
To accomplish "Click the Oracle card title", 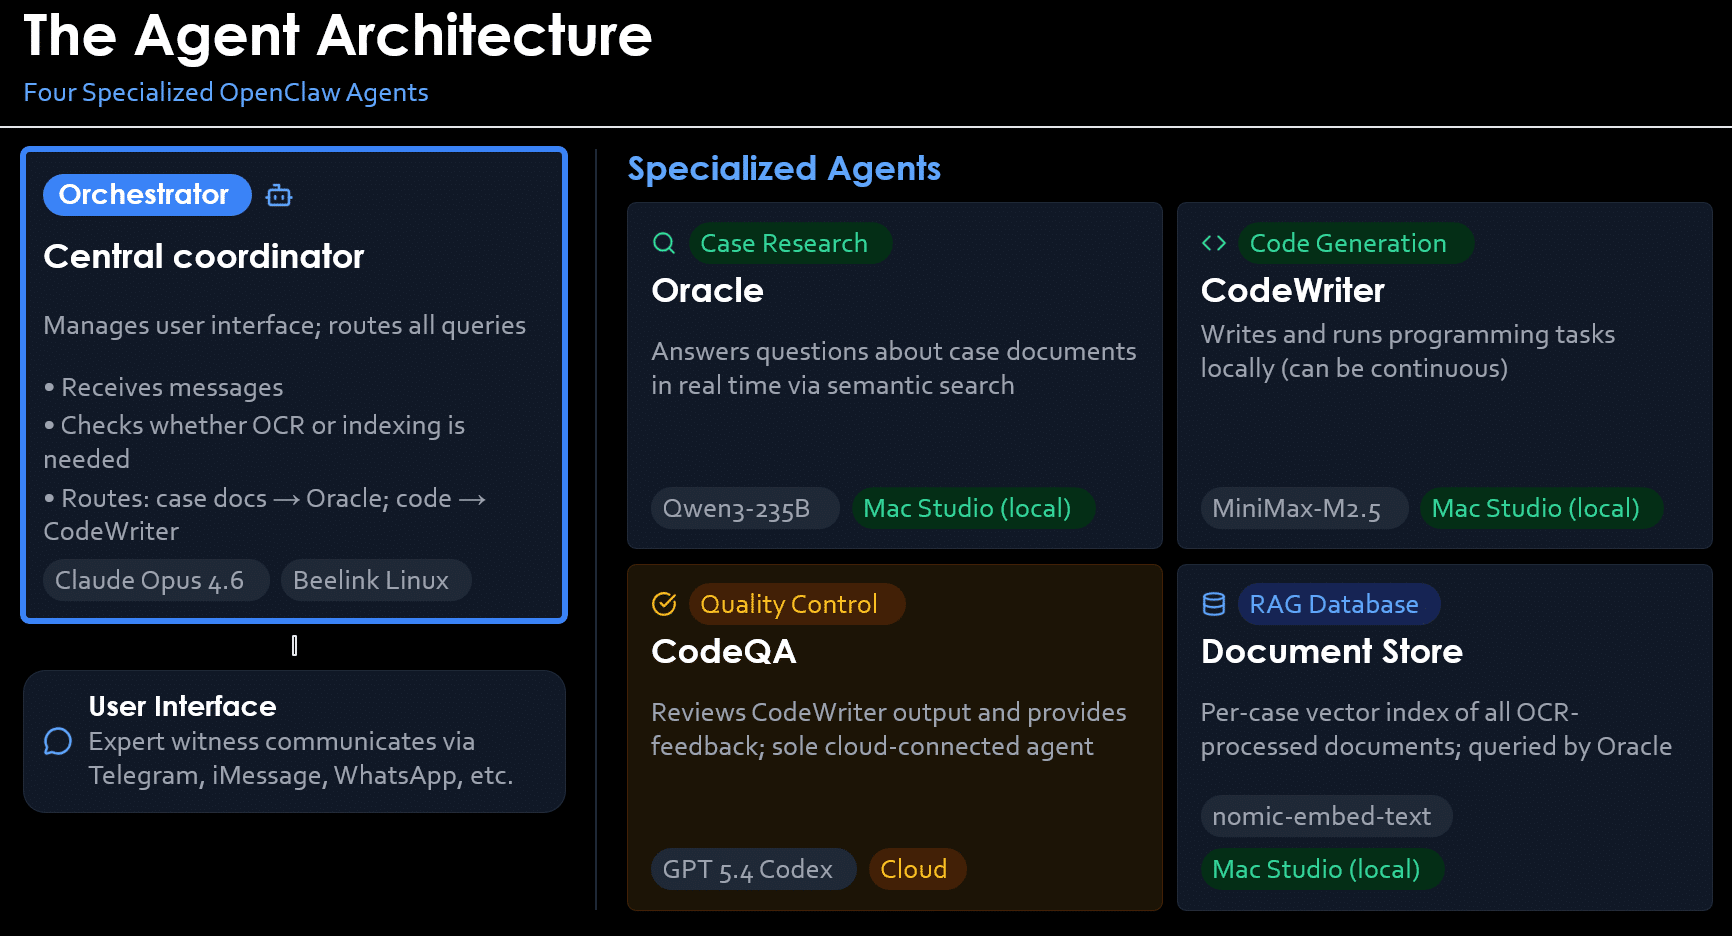I will [x=707, y=290].
